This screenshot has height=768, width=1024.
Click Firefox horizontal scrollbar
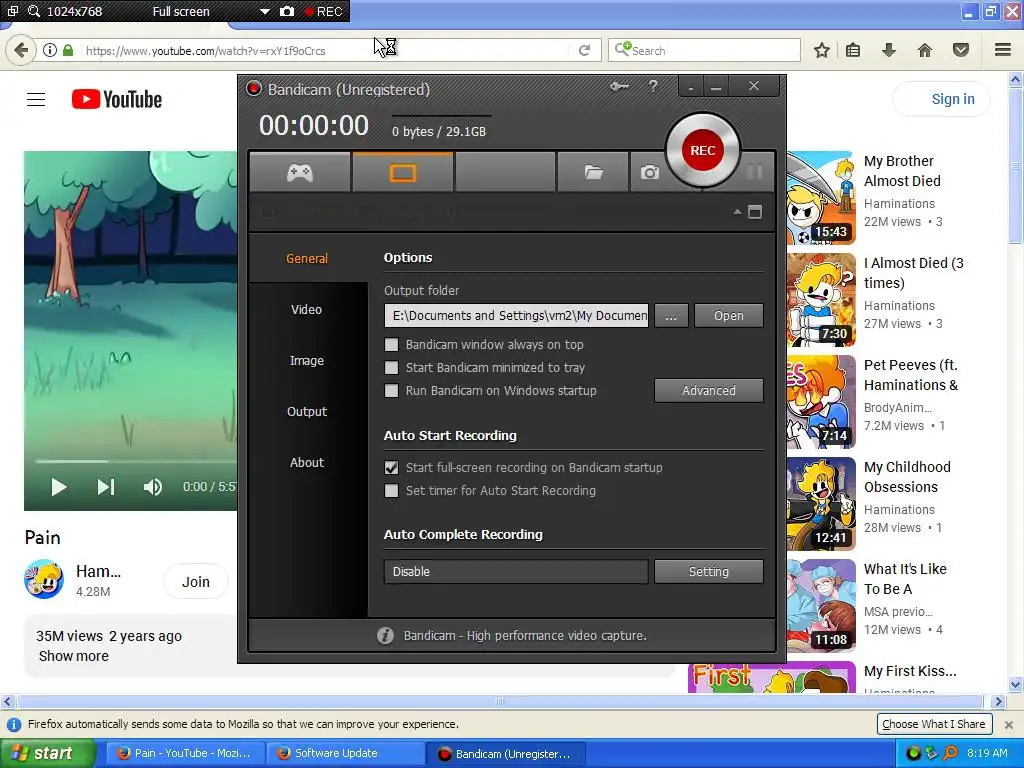500,702
